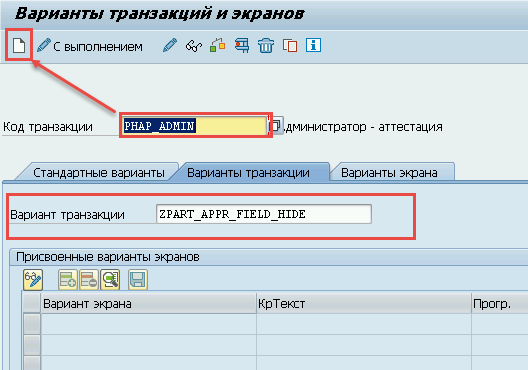Click the 'Вариант экрана' column header
Viewport: 528px width, 370px height.
148,304
